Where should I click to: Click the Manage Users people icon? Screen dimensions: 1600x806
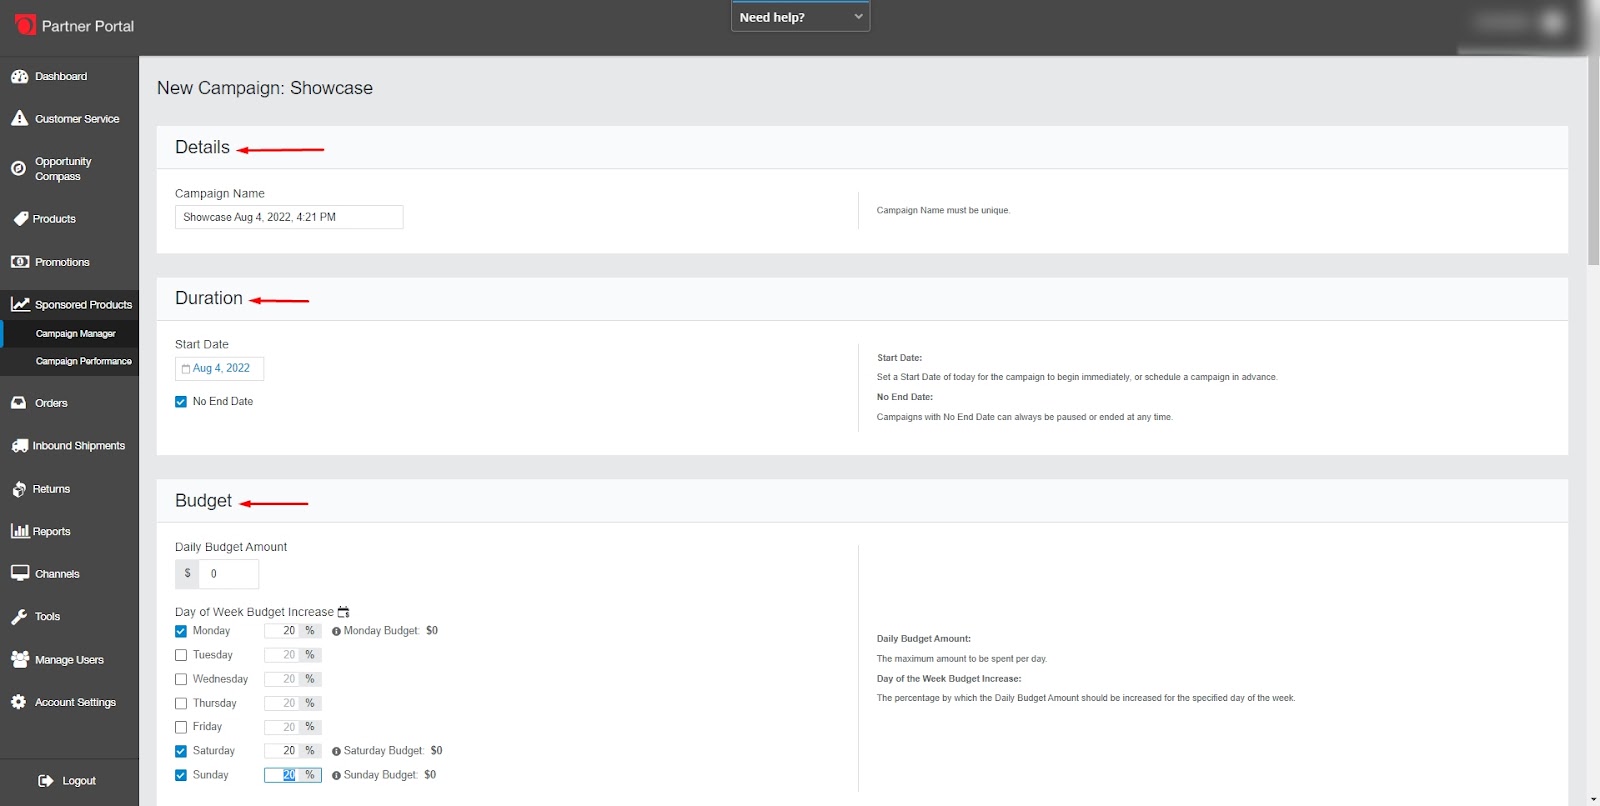click(20, 659)
